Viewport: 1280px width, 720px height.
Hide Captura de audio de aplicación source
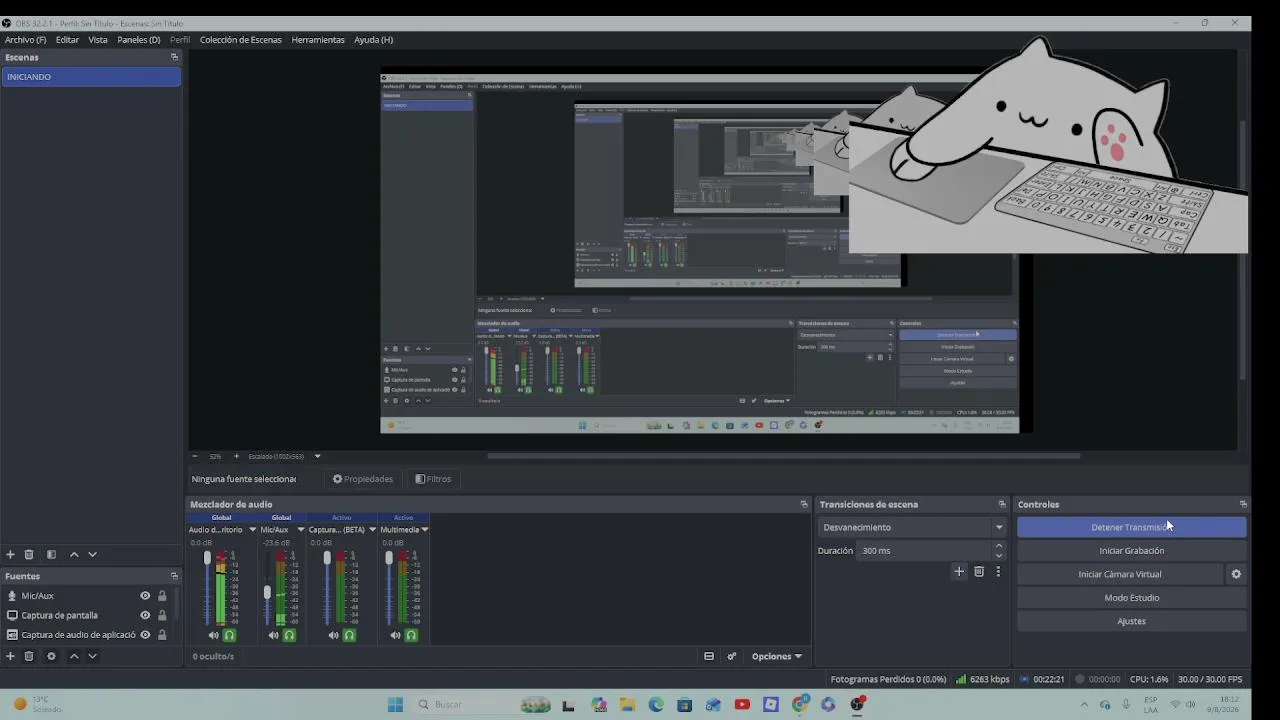click(x=145, y=634)
